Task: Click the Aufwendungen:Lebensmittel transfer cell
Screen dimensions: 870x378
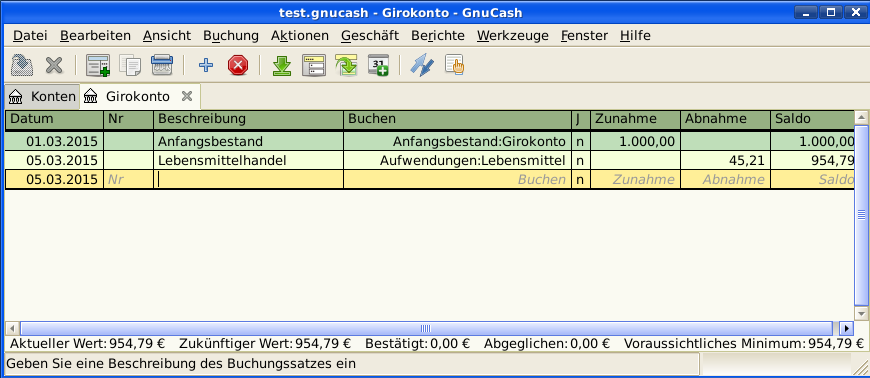Action: click(x=458, y=161)
